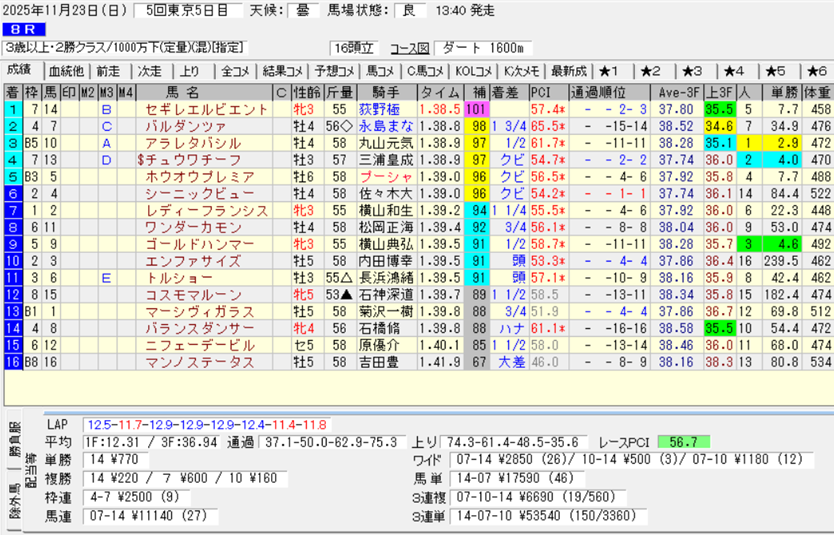This screenshot has height=535, width=834.
Task: Click the blue 8R race number label
Action: [20, 29]
